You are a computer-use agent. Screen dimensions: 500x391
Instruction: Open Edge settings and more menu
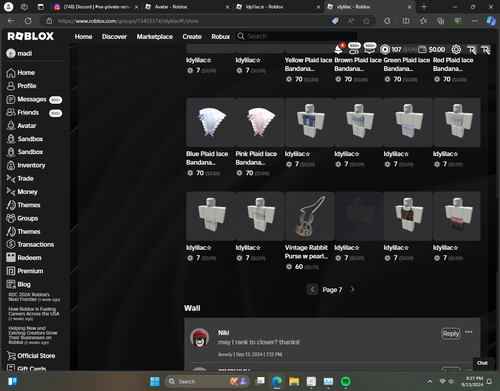click(475, 21)
